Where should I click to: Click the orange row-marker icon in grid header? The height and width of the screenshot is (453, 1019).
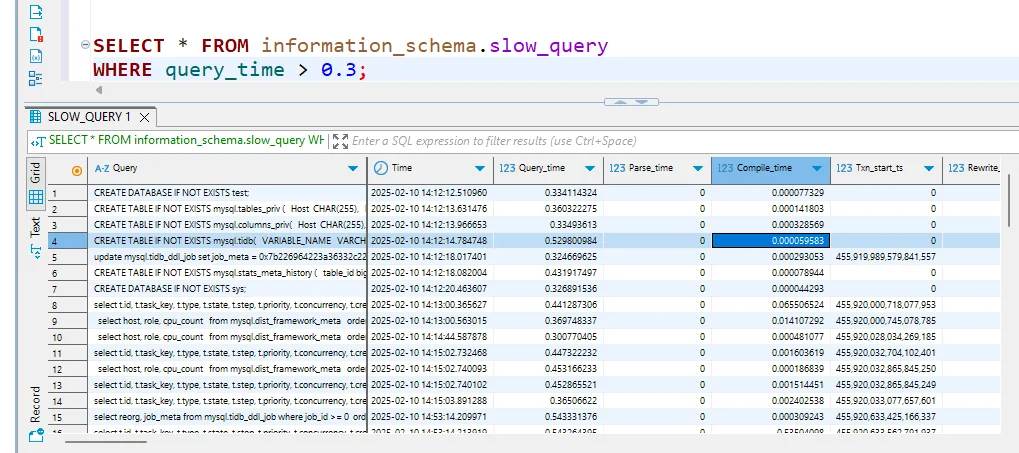tap(77, 169)
